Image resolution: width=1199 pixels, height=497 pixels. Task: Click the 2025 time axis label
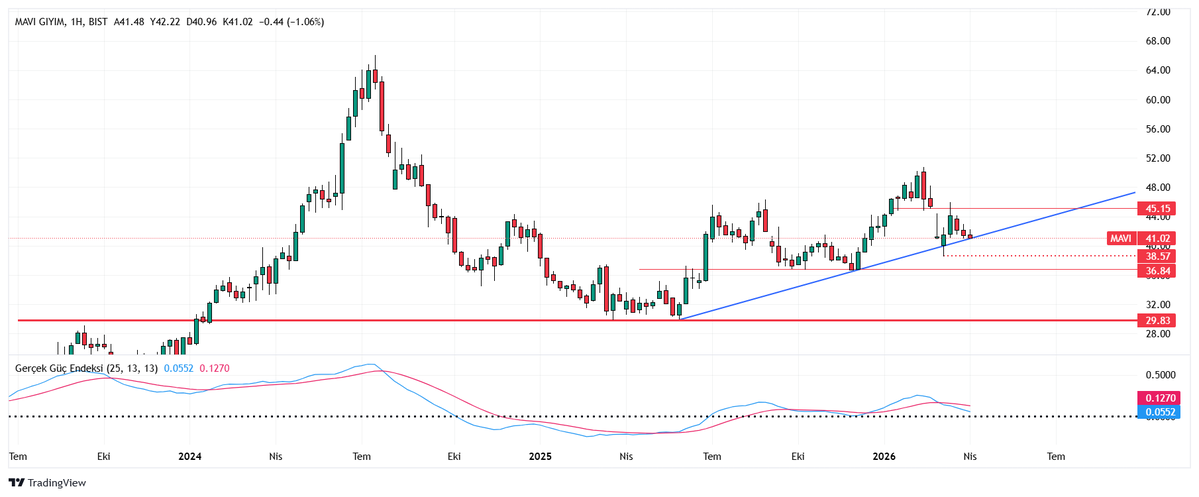click(x=540, y=456)
